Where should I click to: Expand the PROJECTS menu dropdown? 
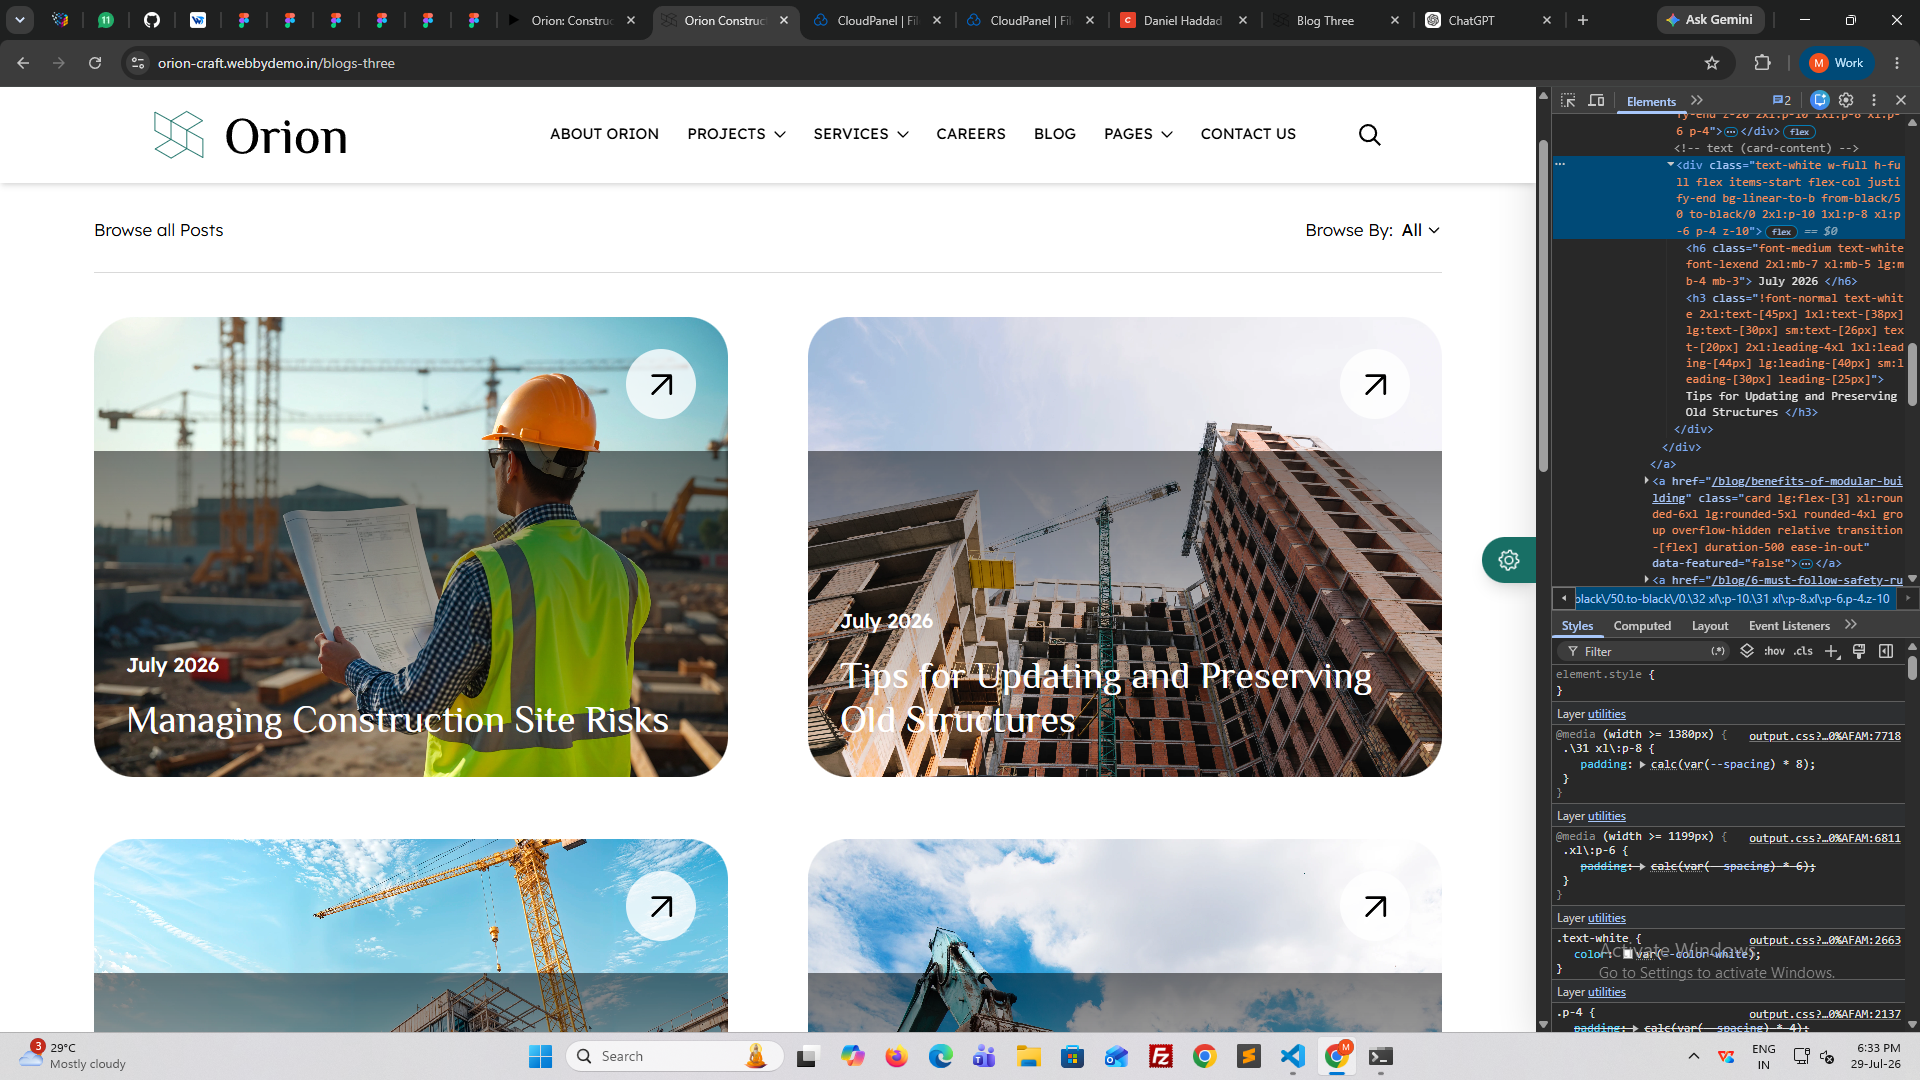click(x=736, y=134)
